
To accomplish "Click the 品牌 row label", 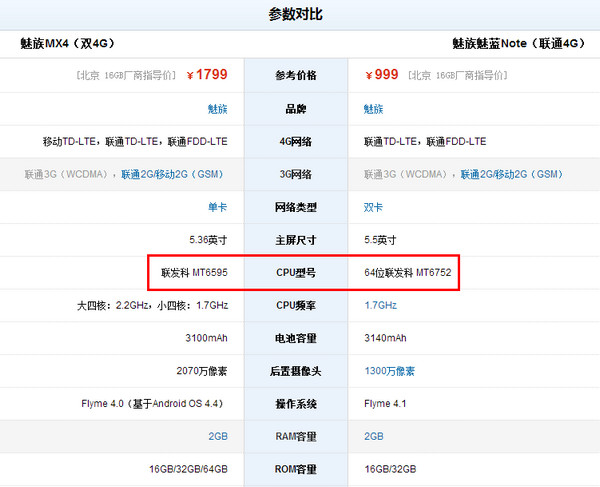I will coord(296,109).
